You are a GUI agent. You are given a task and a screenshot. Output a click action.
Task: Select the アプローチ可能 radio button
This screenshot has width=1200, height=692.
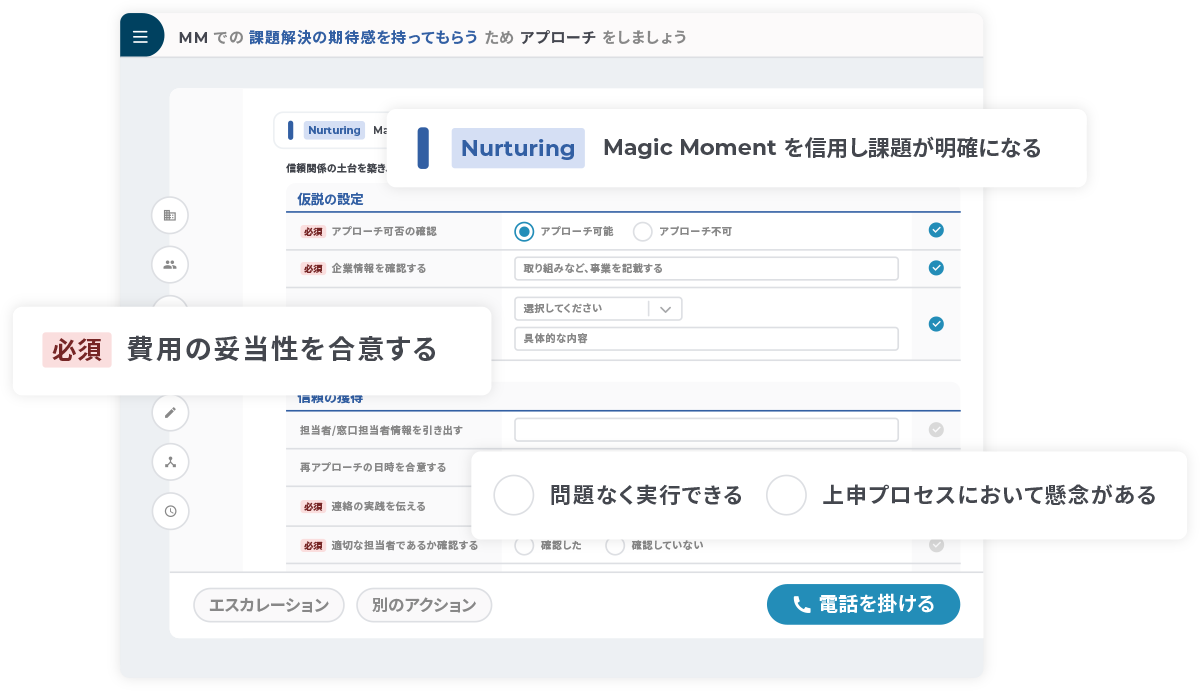pos(523,231)
